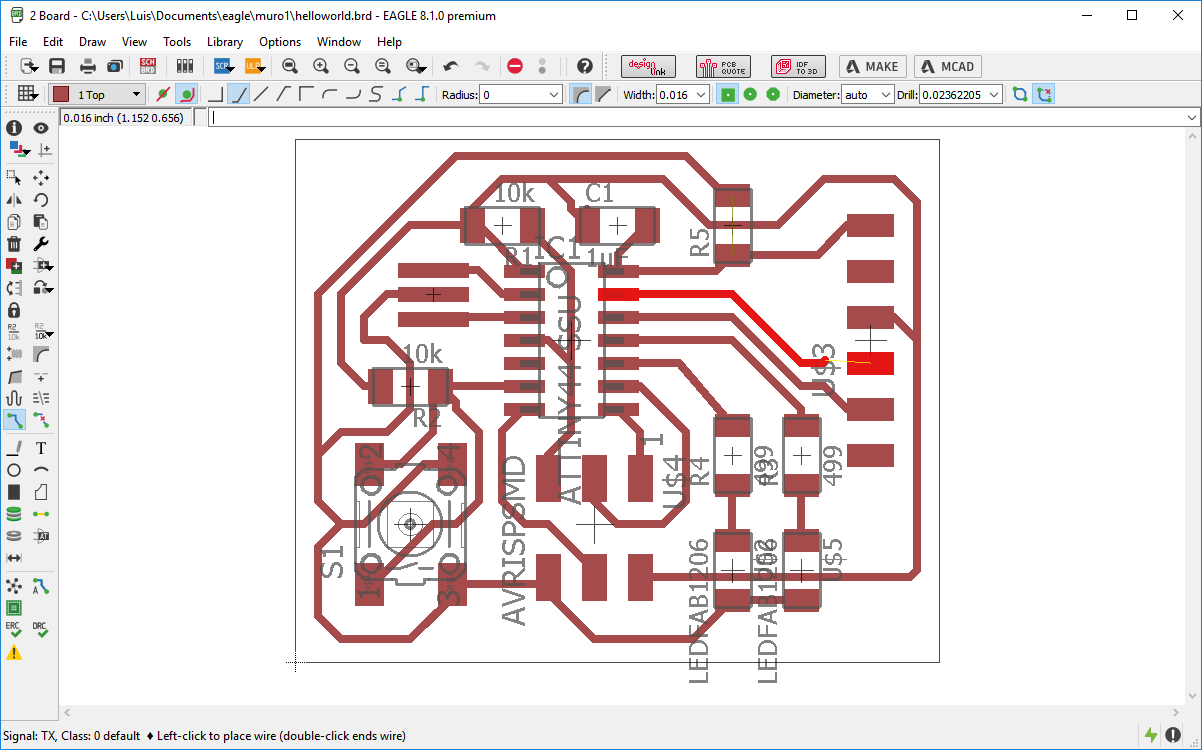Toggle Show eye tool in sidebar
This screenshot has height=750, width=1202.
(x=41, y=128)
